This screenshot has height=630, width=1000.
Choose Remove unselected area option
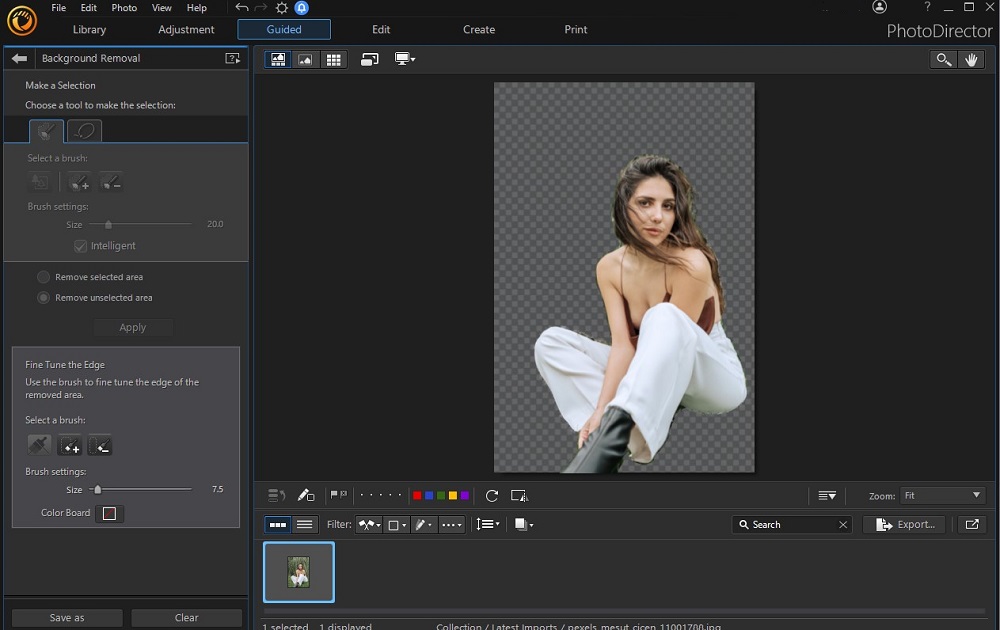(x=43, y=297)
